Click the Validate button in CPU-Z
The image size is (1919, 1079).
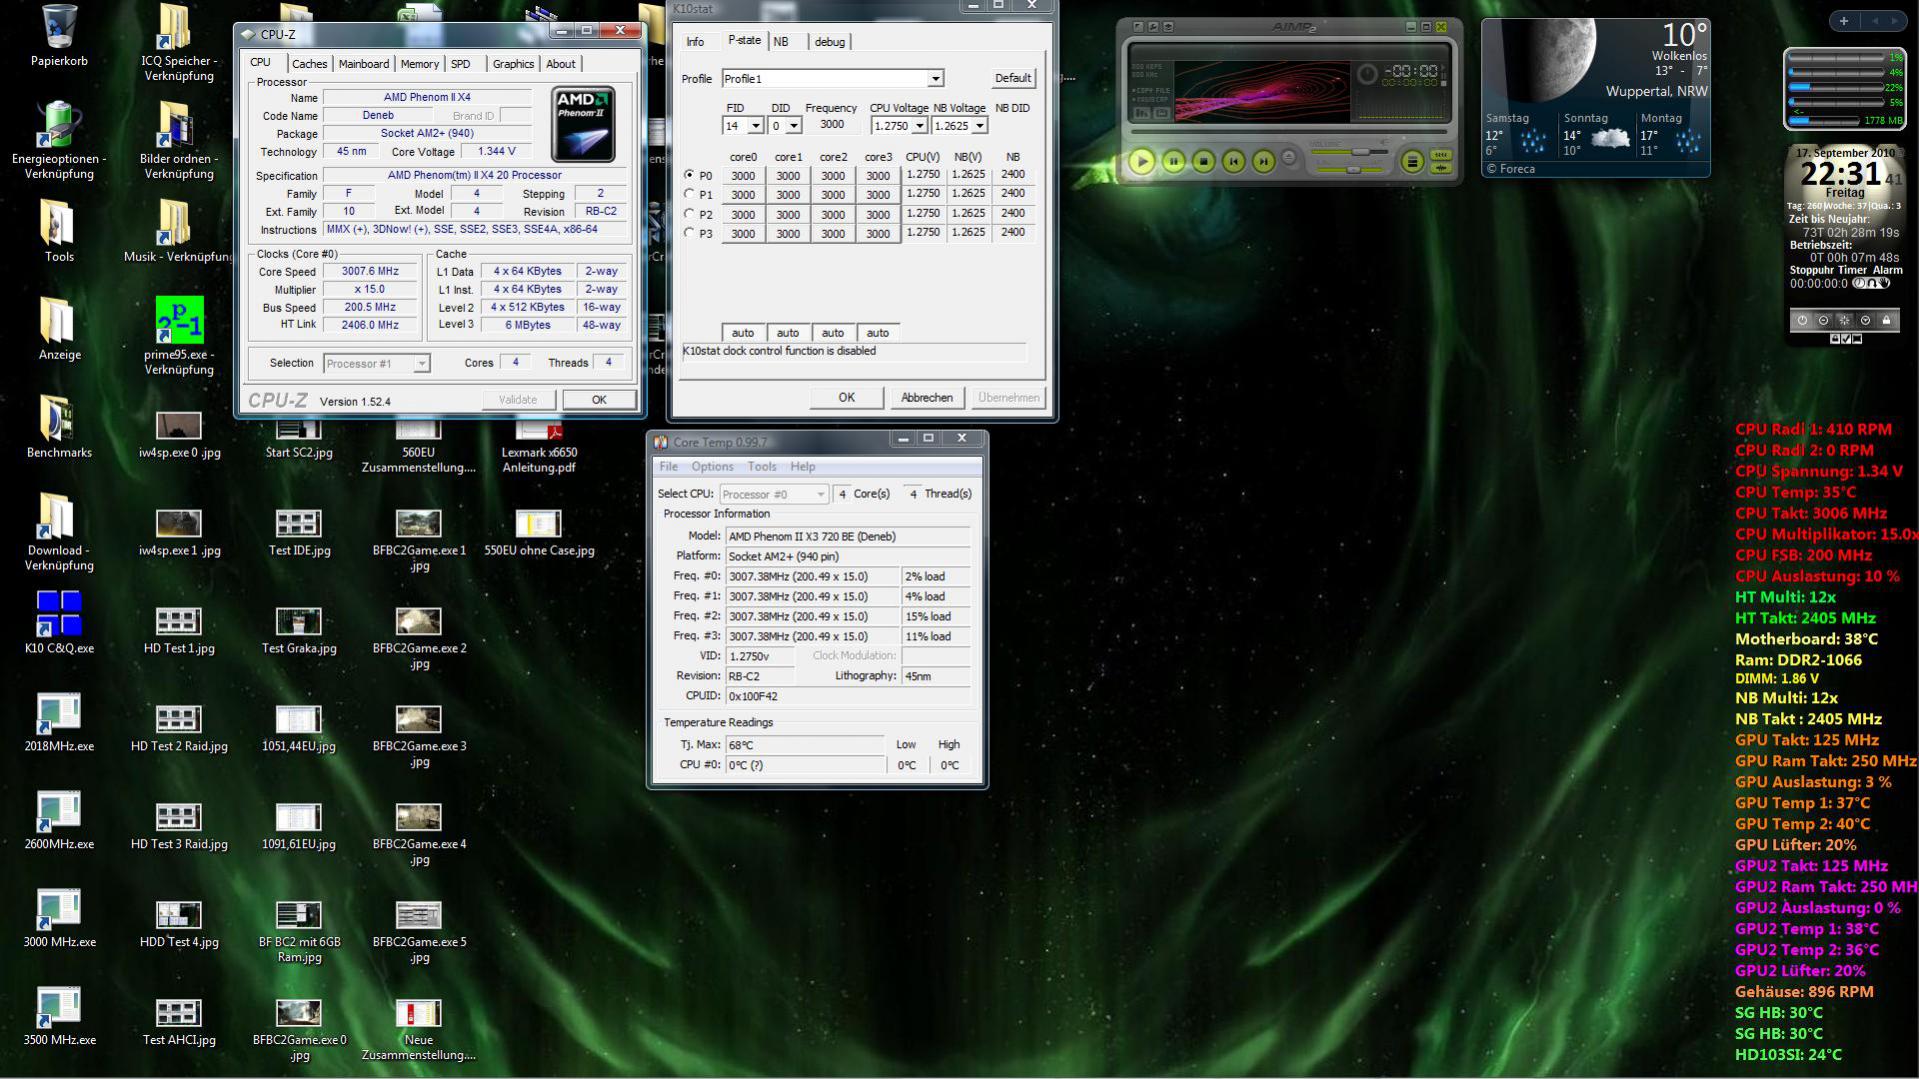click(518, 400)
